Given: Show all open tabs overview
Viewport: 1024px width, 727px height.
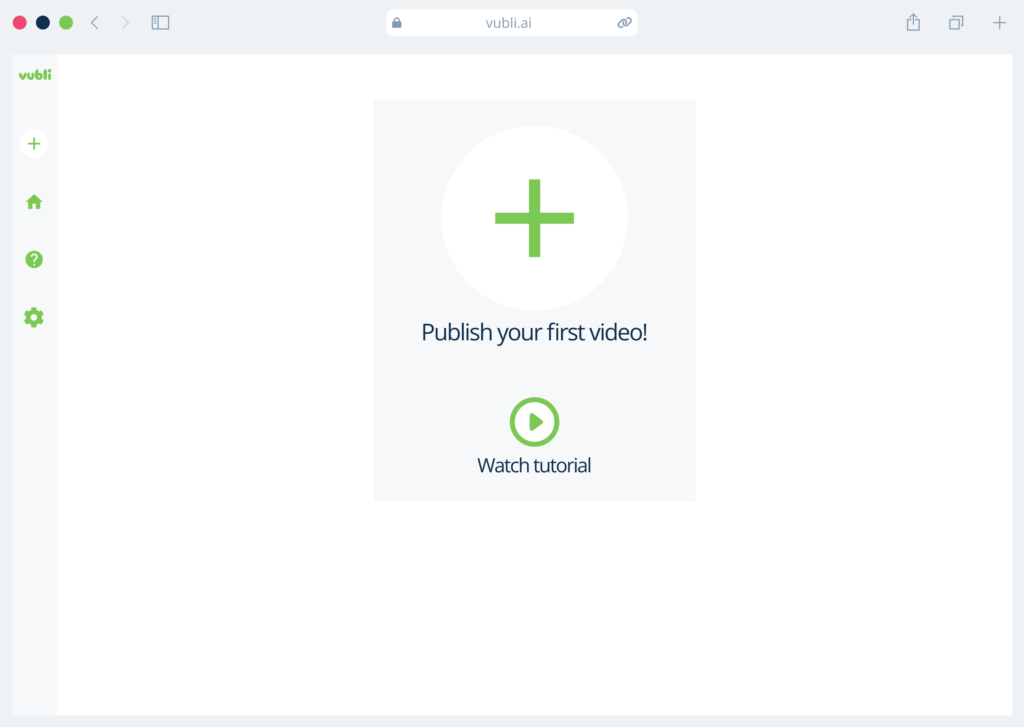Looking at the screenshot, I should [955, 22].
